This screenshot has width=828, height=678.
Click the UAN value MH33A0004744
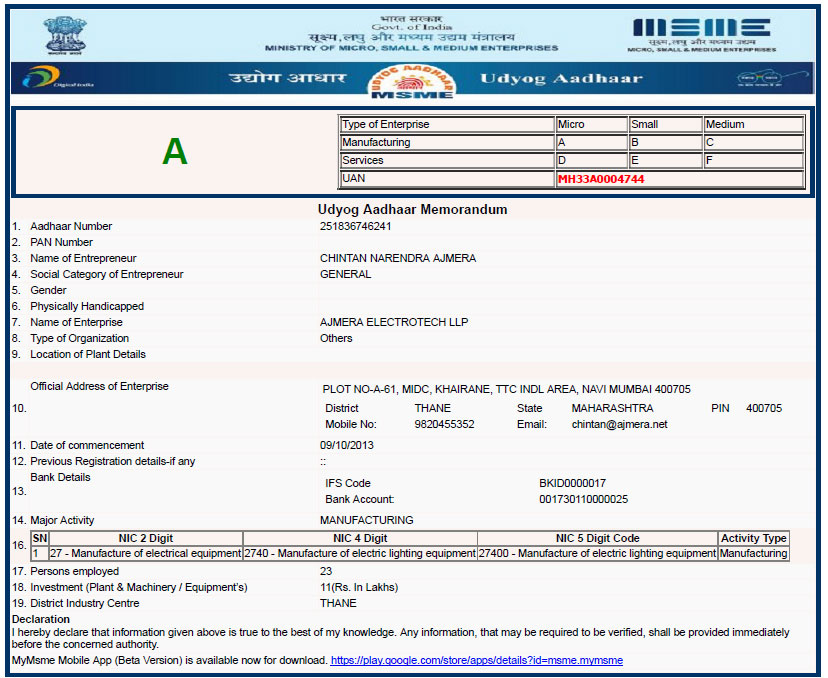(x=601, y=179)
